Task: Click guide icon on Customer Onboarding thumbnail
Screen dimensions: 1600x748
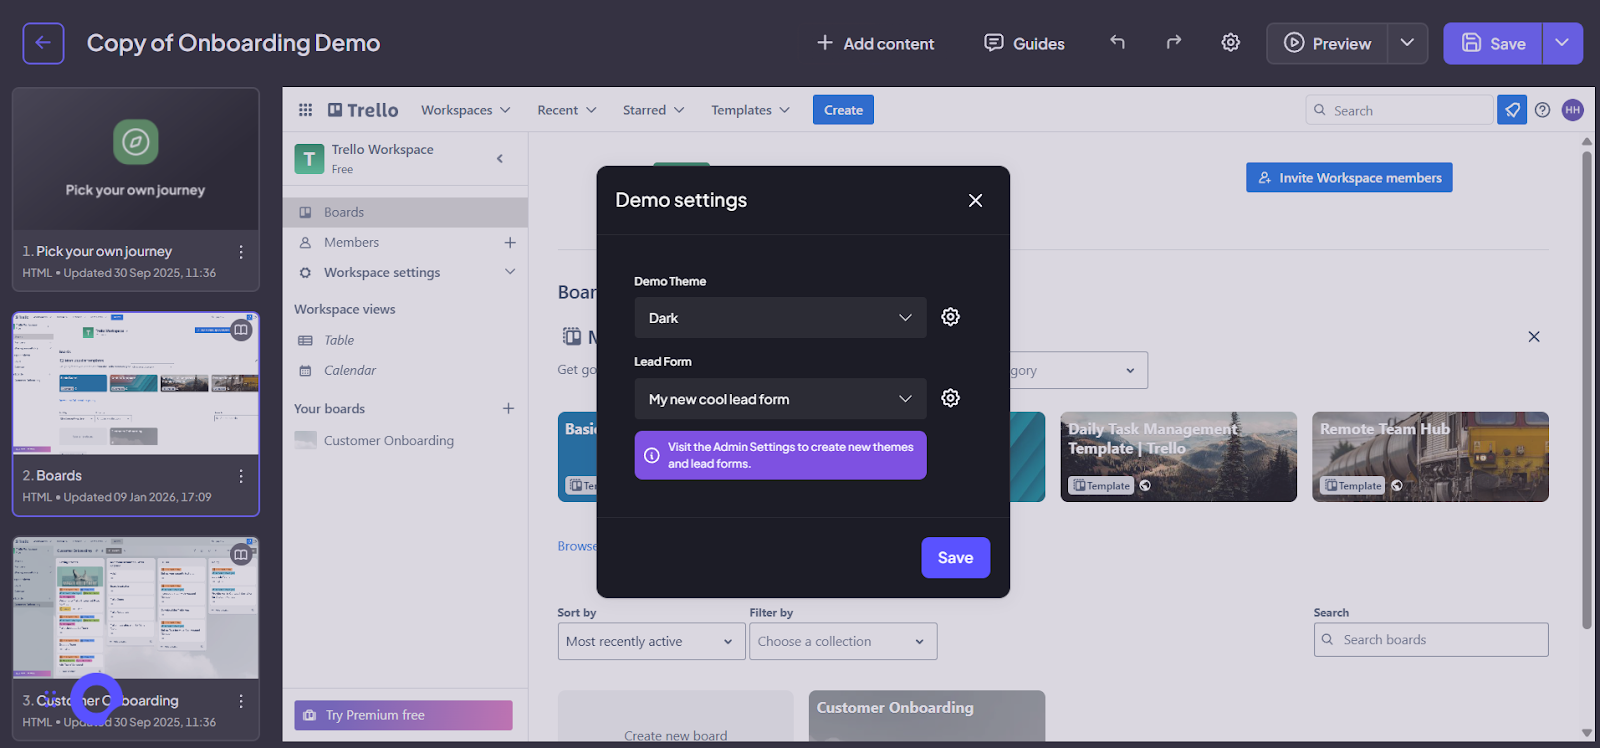Action: click(241, 554)
